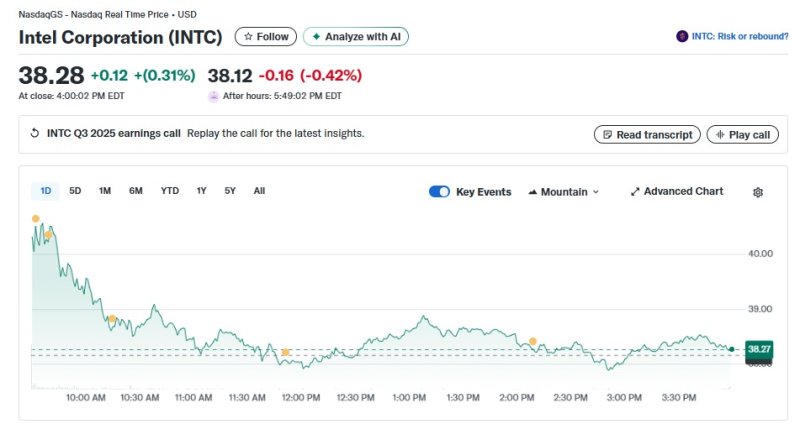Screen dimensions: 800x424
Task: Click the key event dot near 2:00 PM
Action: [x=533, y=342]
